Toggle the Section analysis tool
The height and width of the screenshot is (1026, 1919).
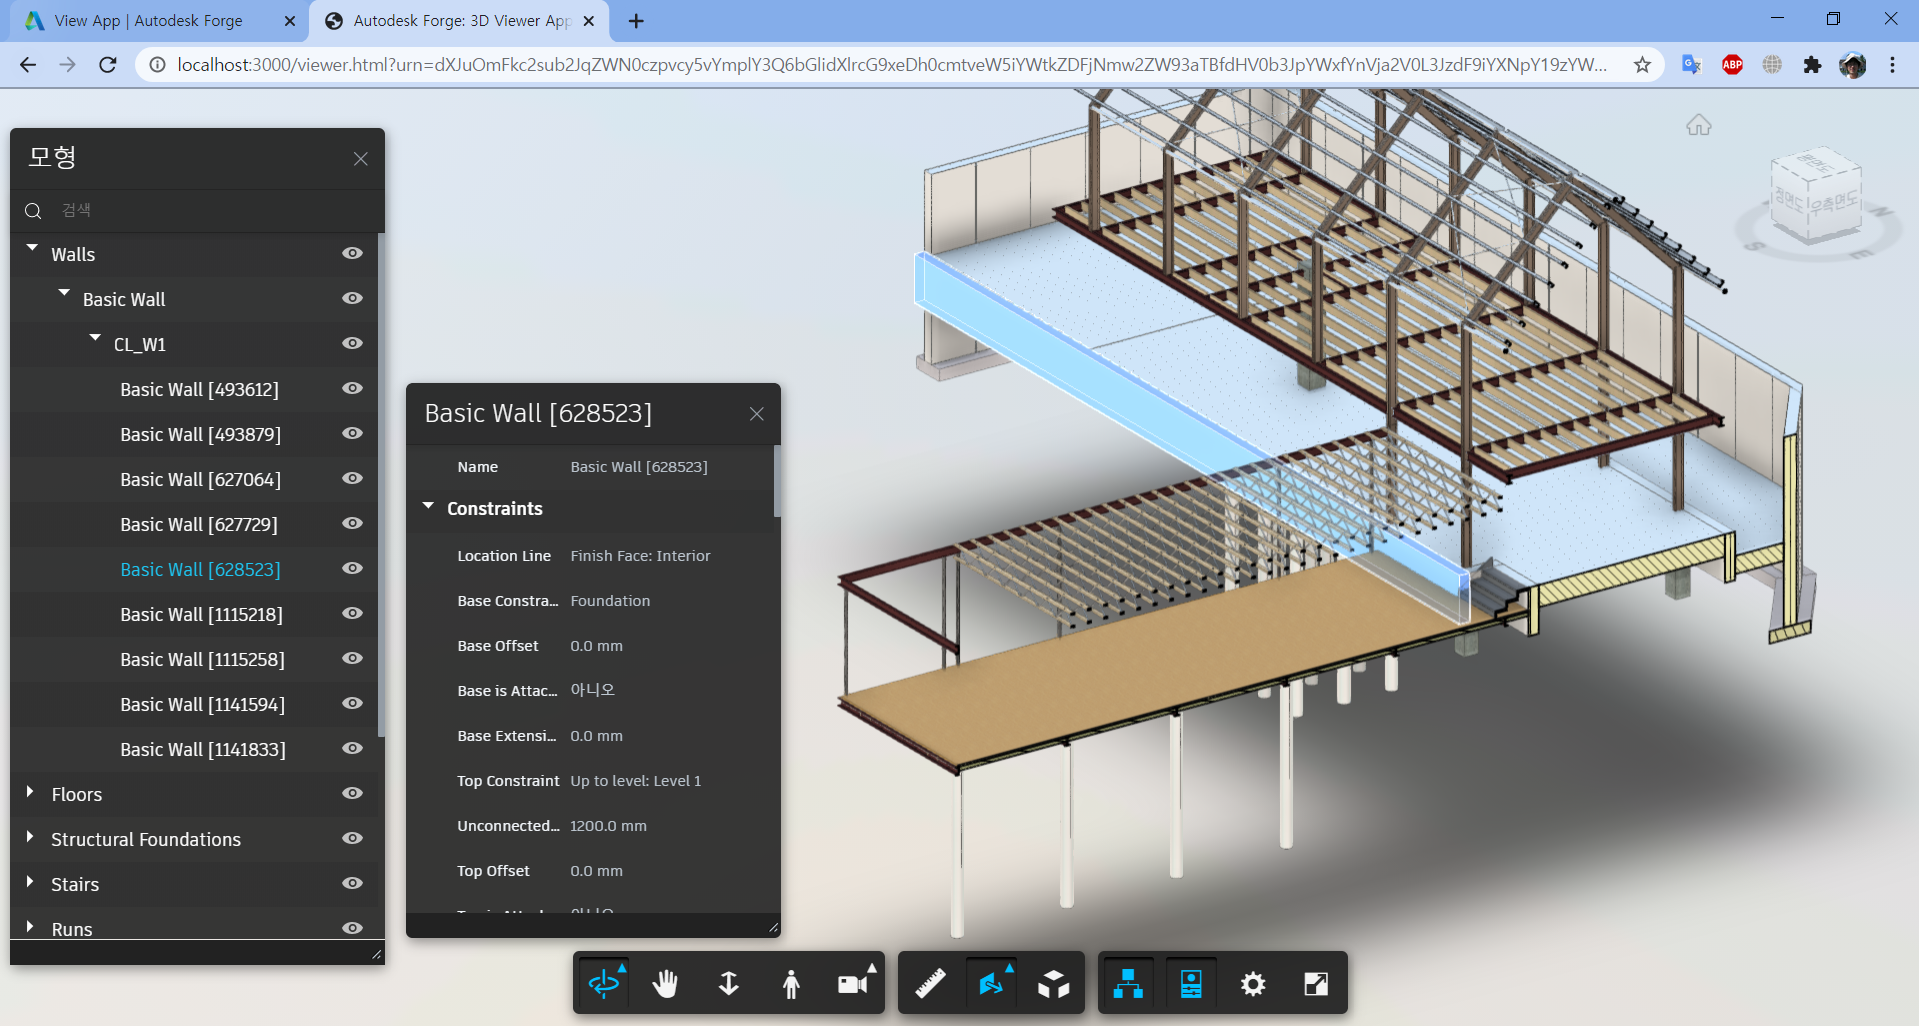tap(990, 983)
